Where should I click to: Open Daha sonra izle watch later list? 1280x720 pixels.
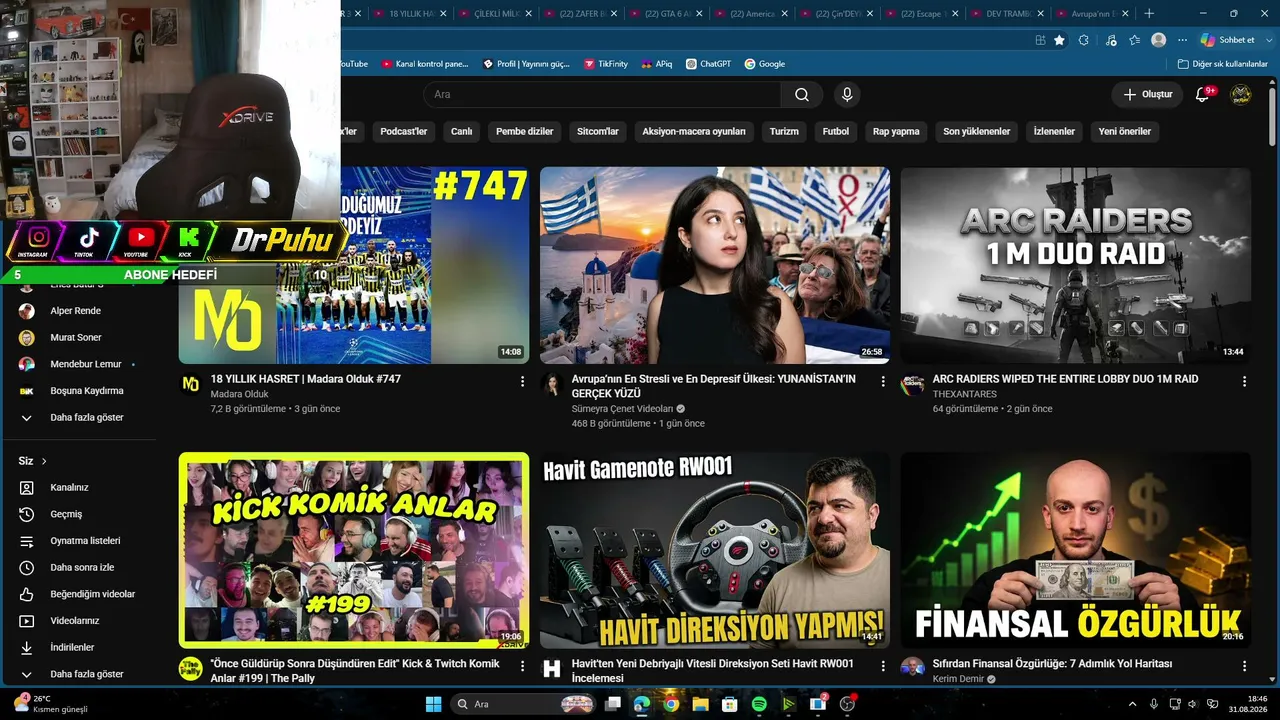tap(80, 567)
